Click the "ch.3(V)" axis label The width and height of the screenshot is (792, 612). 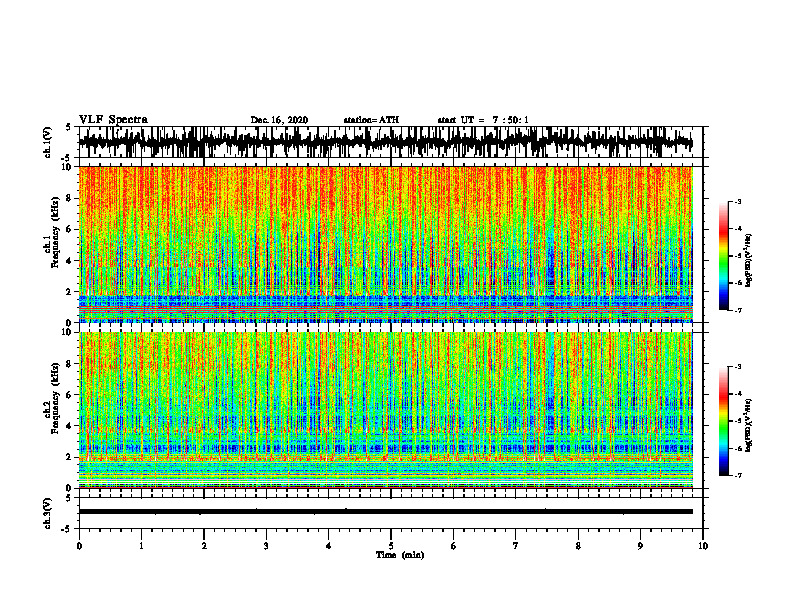pyautogui.click(x=48, y=514)
